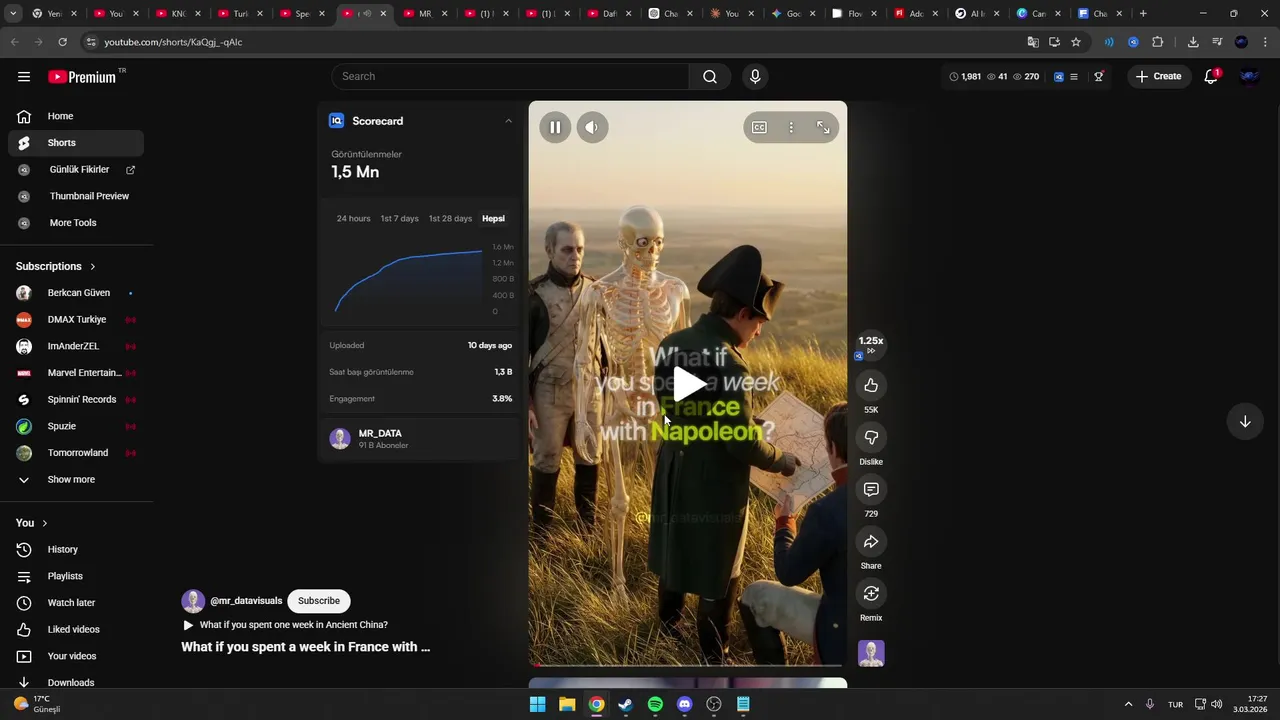Viewport: 1280px width, 720px height.
Task: Click the views growth chart
Action: 408,280
